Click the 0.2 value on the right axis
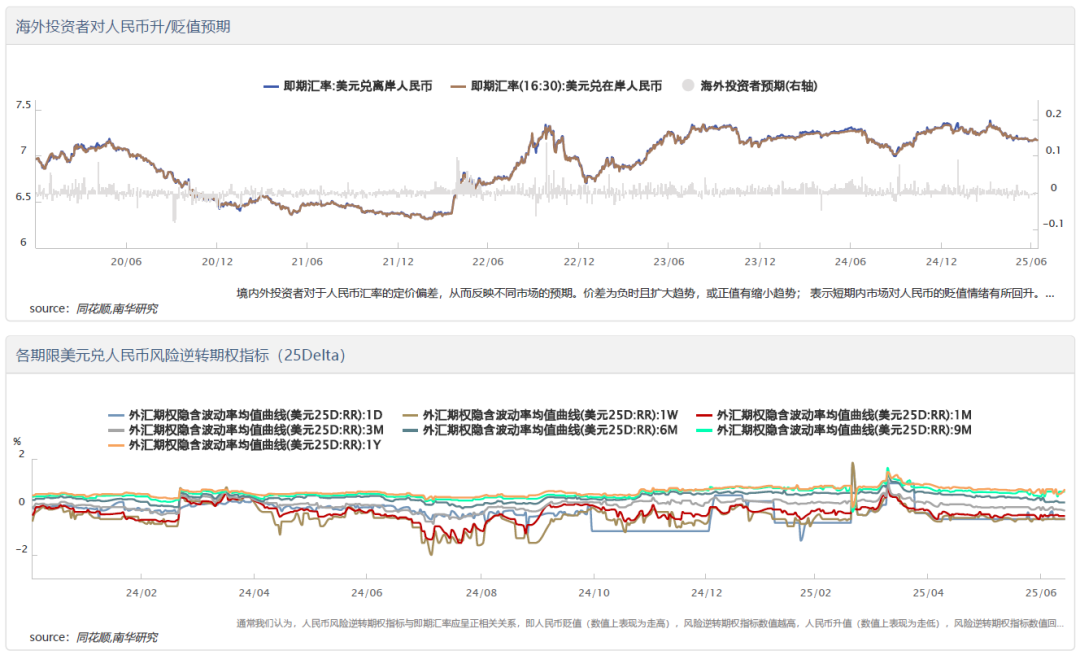Viewport: 1080px width, 655px height. coord(1053,114)
